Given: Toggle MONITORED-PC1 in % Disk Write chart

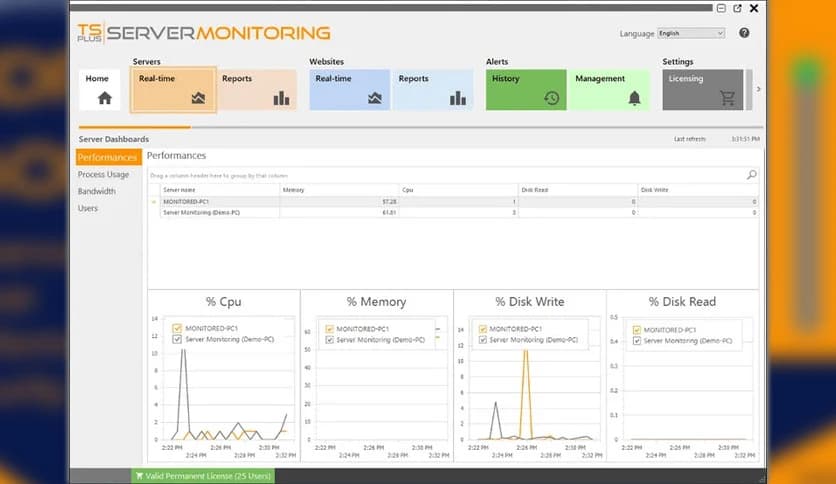Looking at the screenshot, I should point(483,329).
